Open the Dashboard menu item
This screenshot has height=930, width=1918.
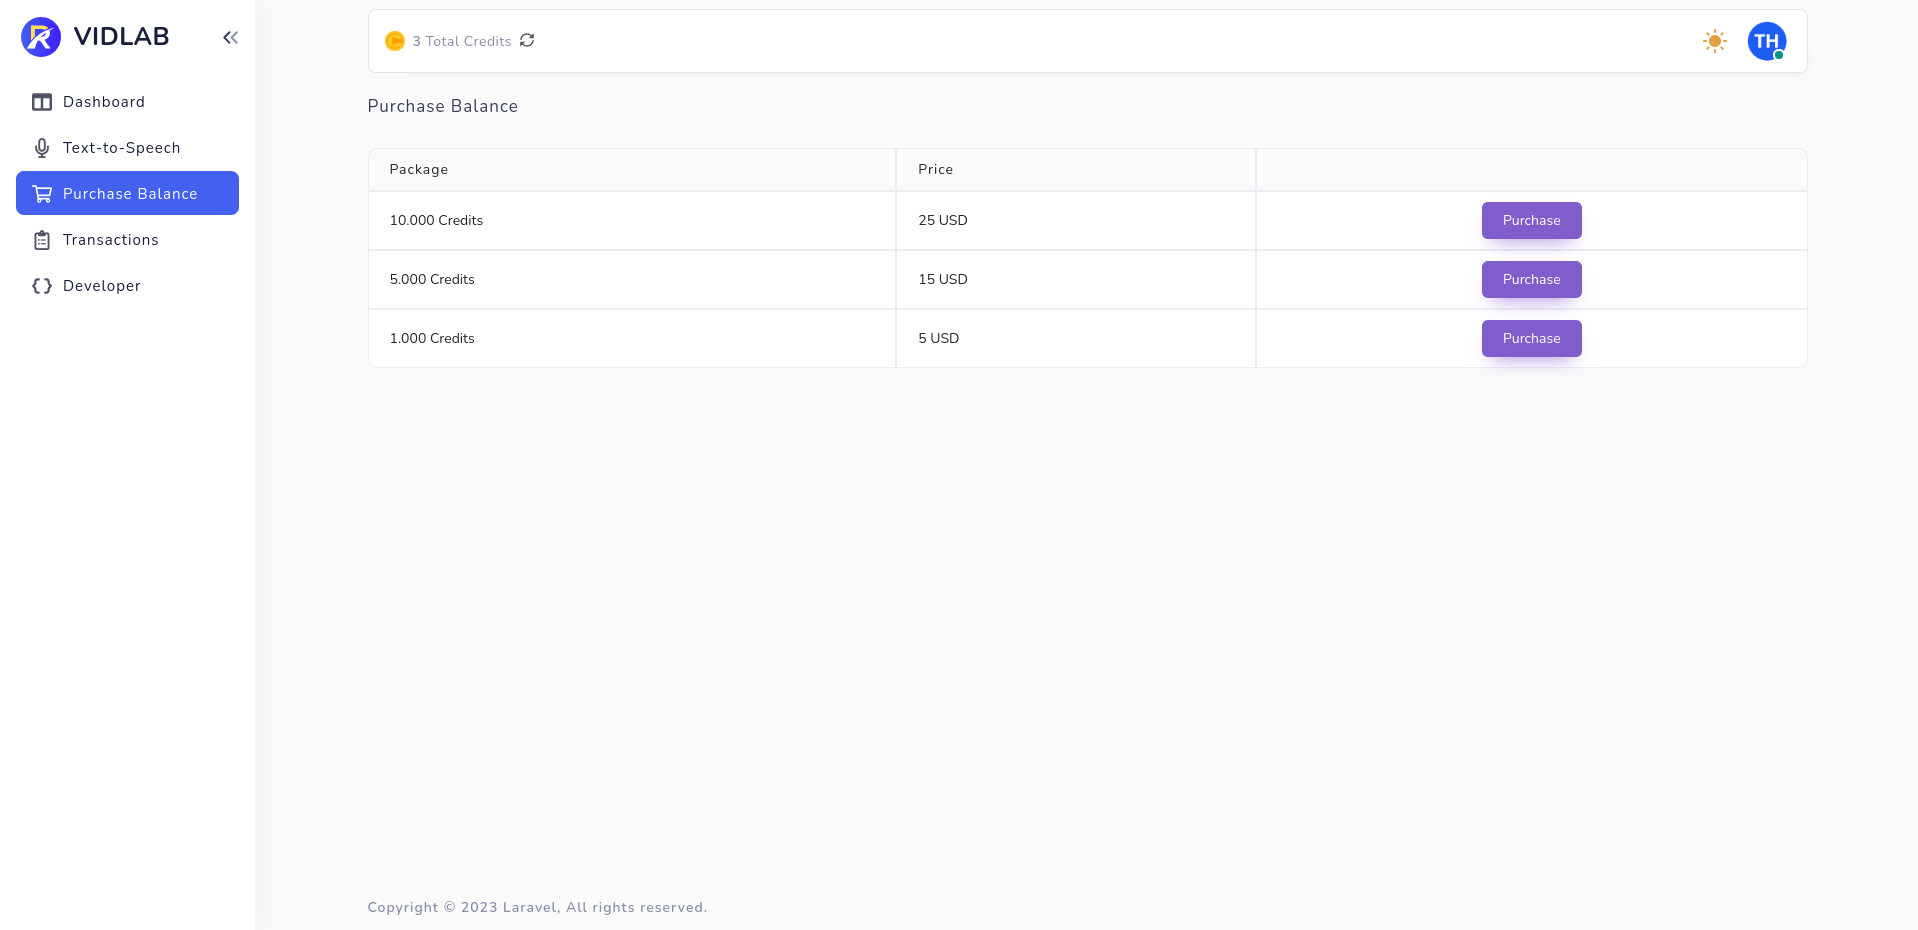127,102
